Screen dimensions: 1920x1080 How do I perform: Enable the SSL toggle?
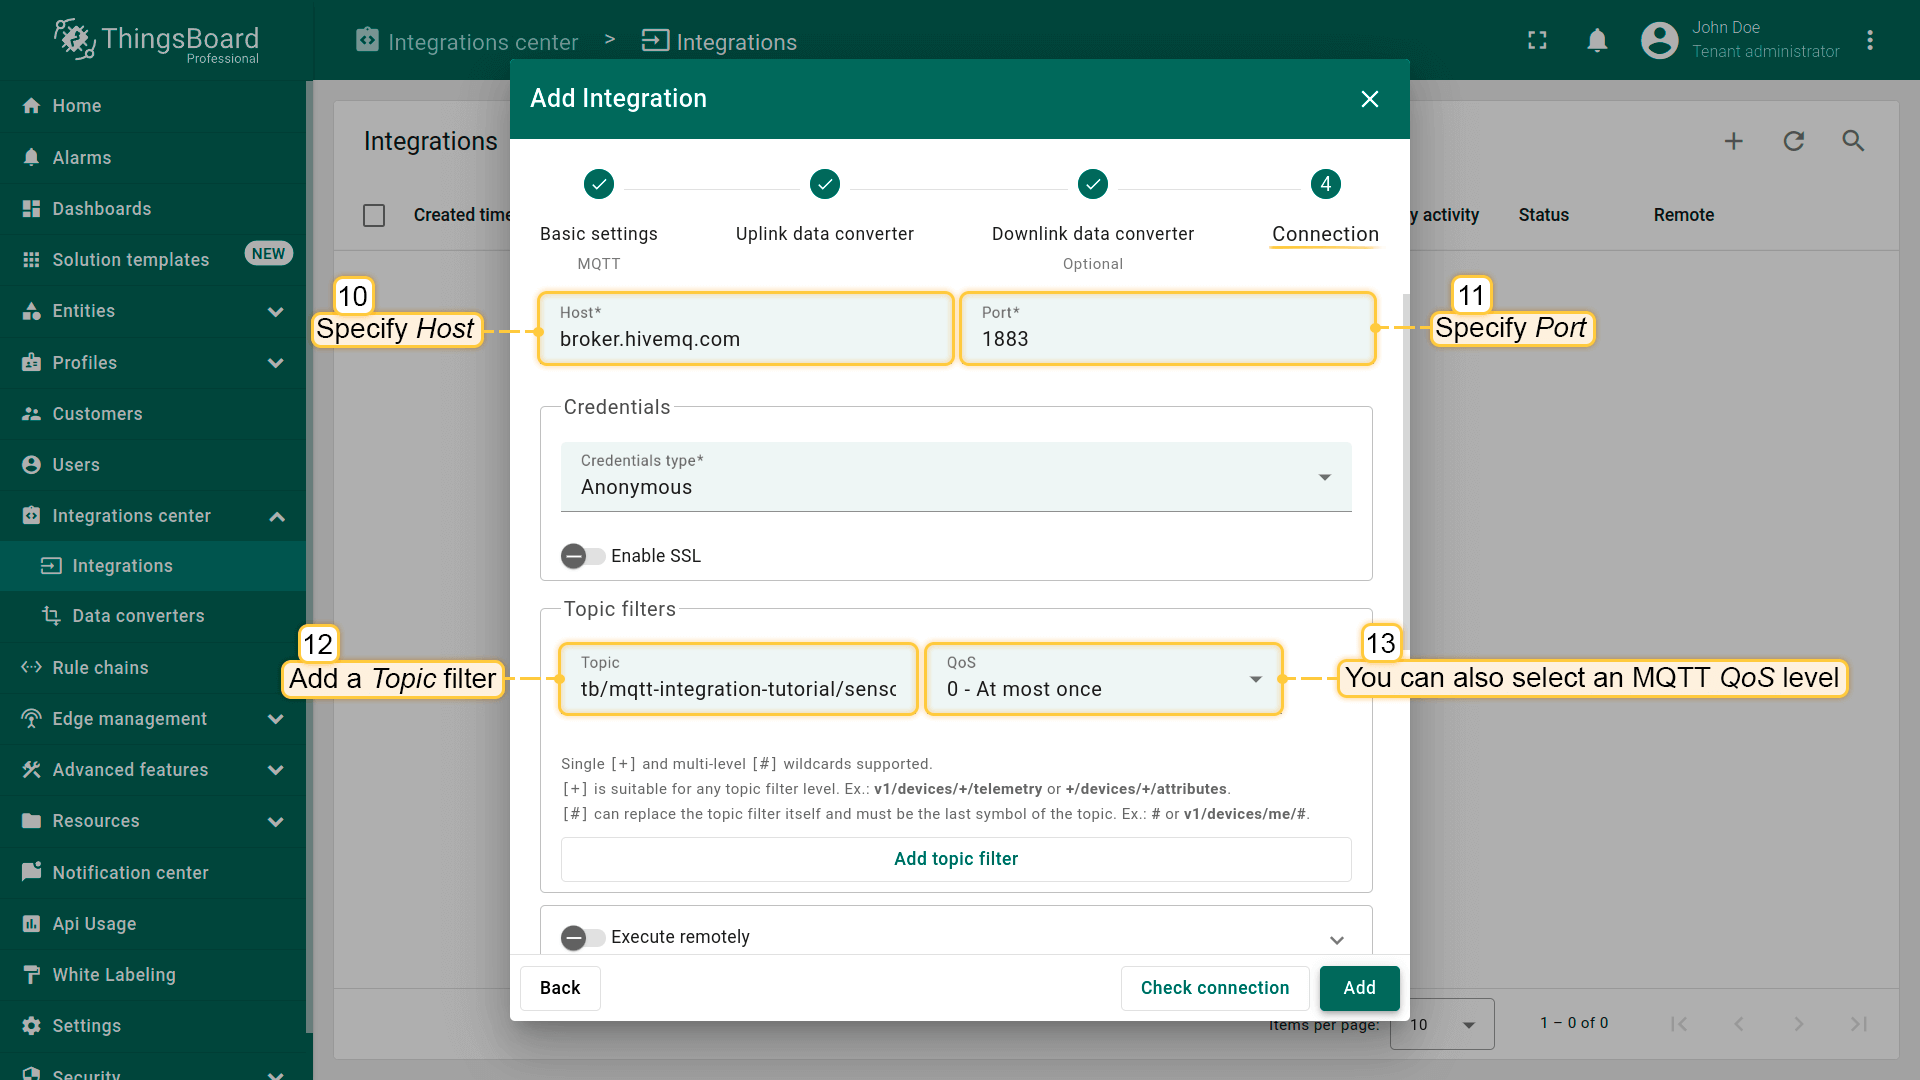[x=582, y=556]
